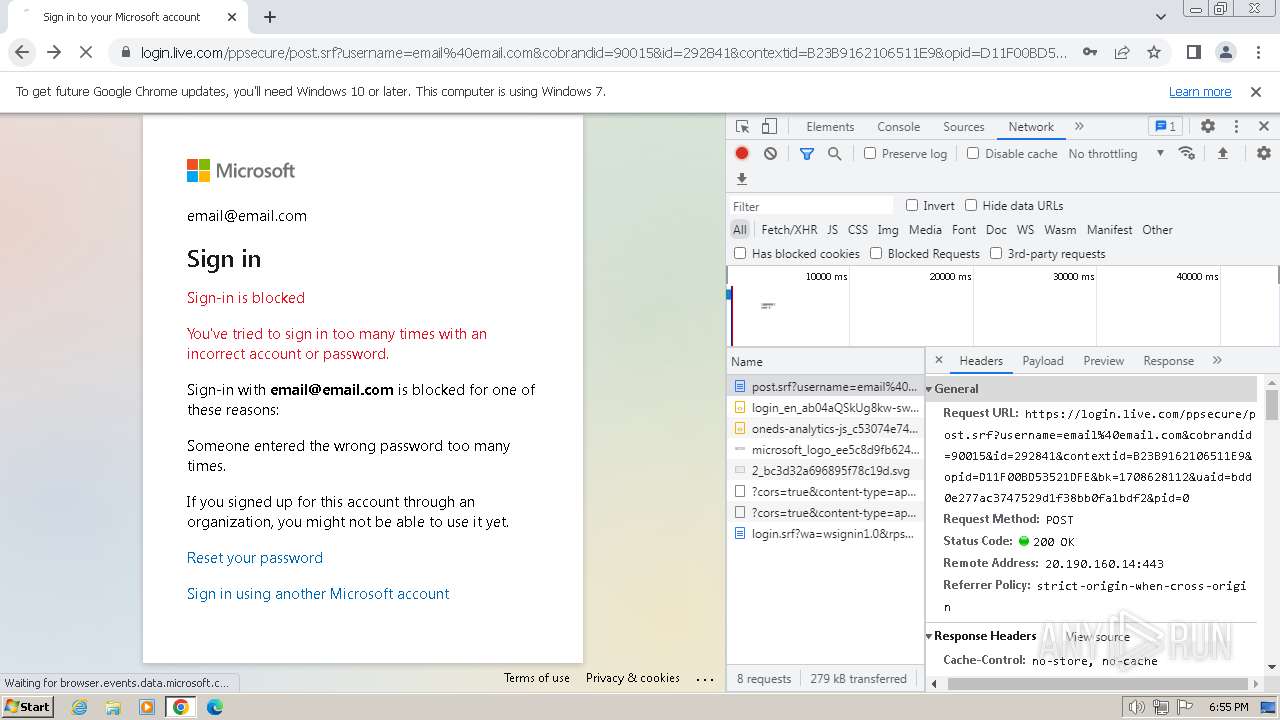Toggle the Chrome side panel
Viewport: 1280px width, 720px height.
pos(1193,52)
